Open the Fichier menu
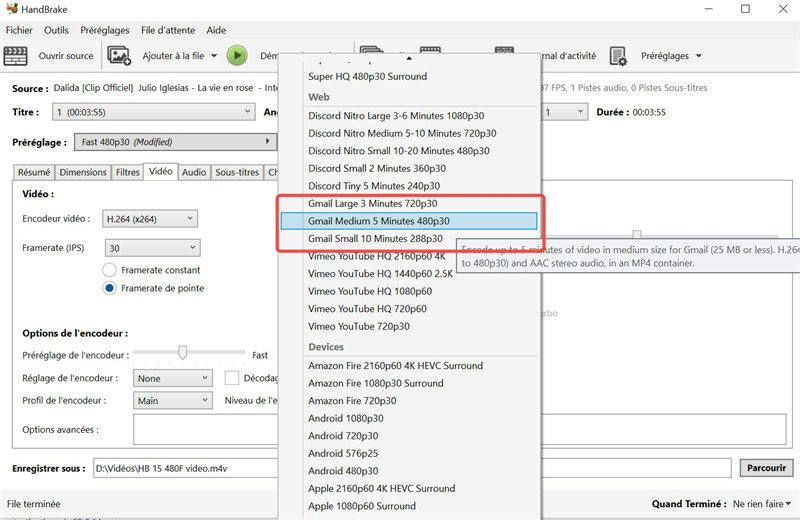Viewport: 800px width, 520px height. 19,30
